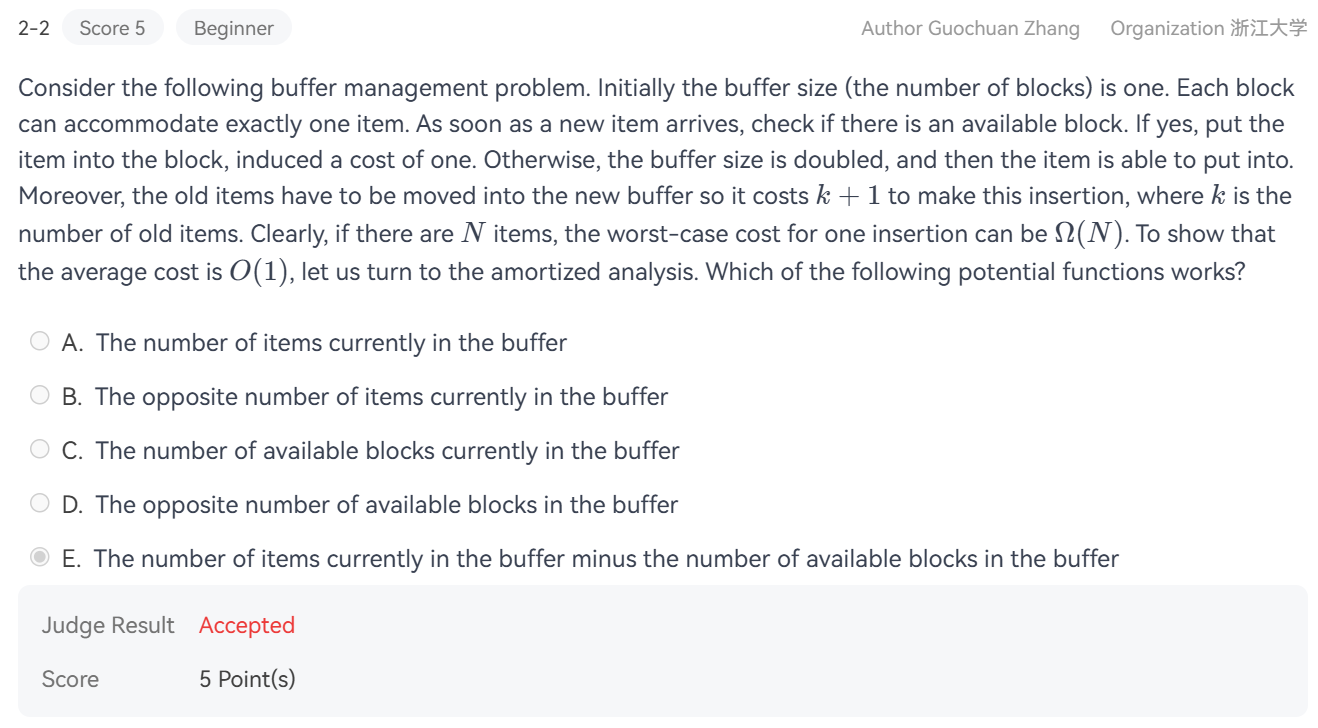Click the problem number 2-2

click(34, 28)
